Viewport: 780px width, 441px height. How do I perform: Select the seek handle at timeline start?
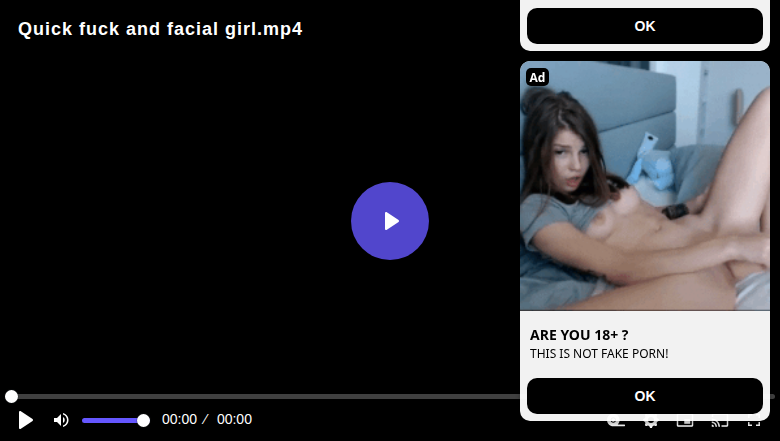(x=11, y=397)
